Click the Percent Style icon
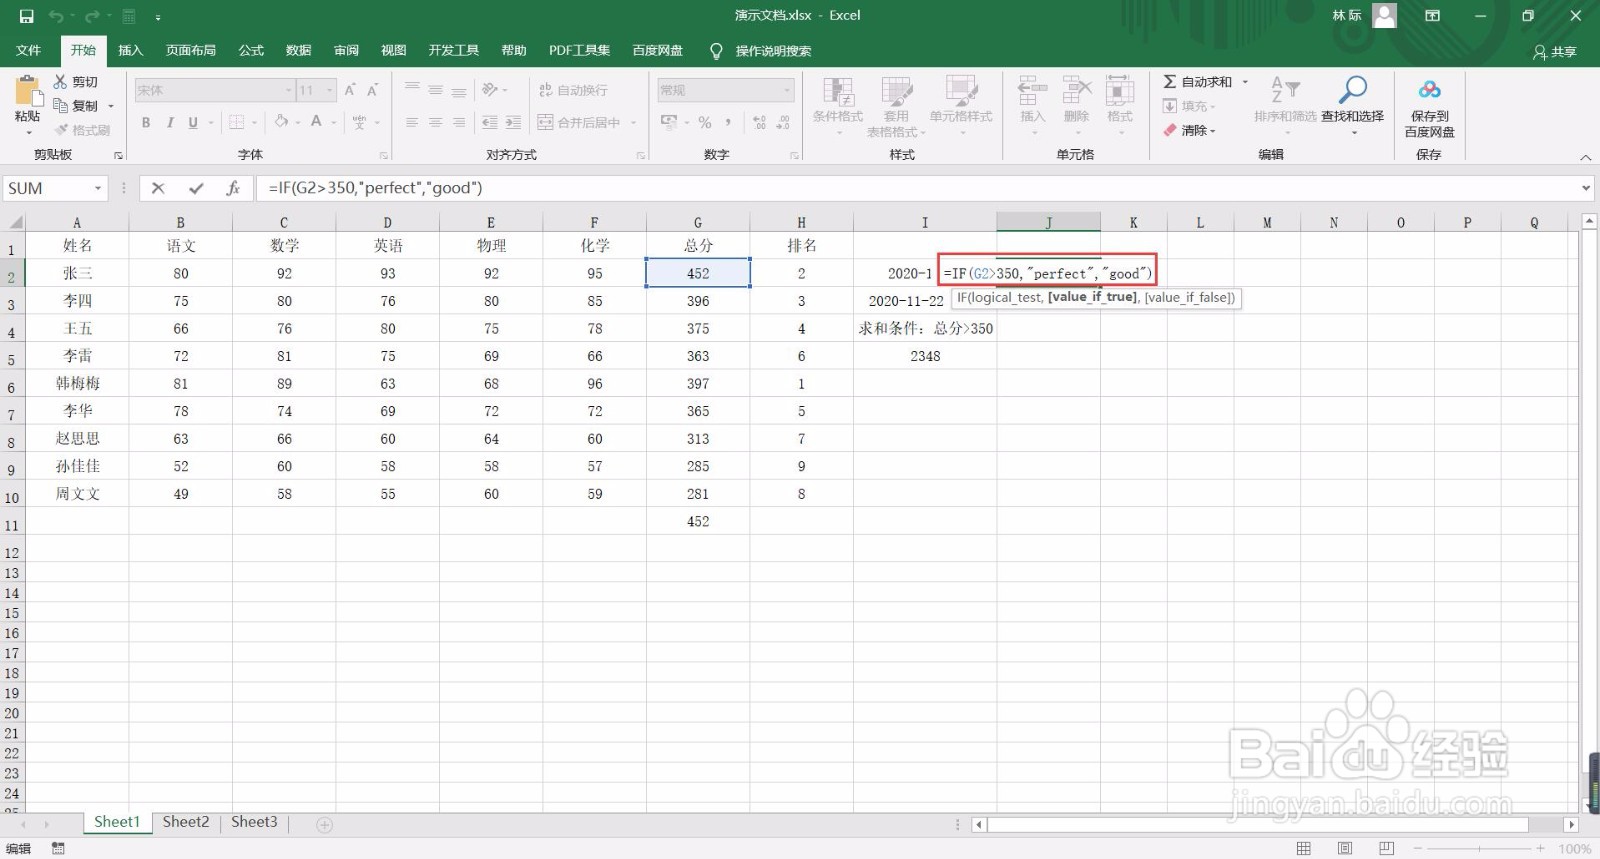The image size is (1600, 859). point(704,122)
